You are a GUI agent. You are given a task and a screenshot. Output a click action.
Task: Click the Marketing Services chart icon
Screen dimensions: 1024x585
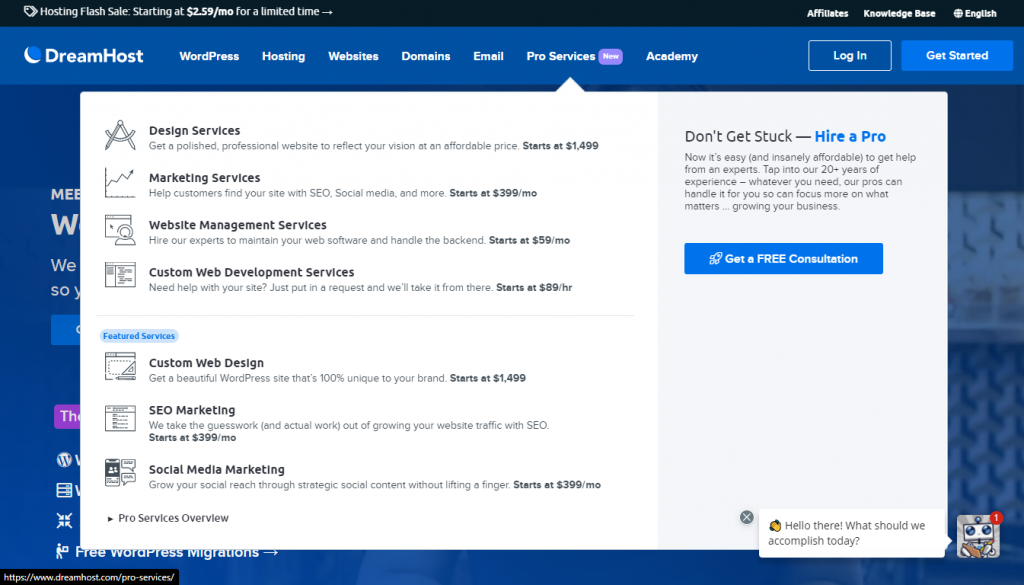click(x=120, y=183)
